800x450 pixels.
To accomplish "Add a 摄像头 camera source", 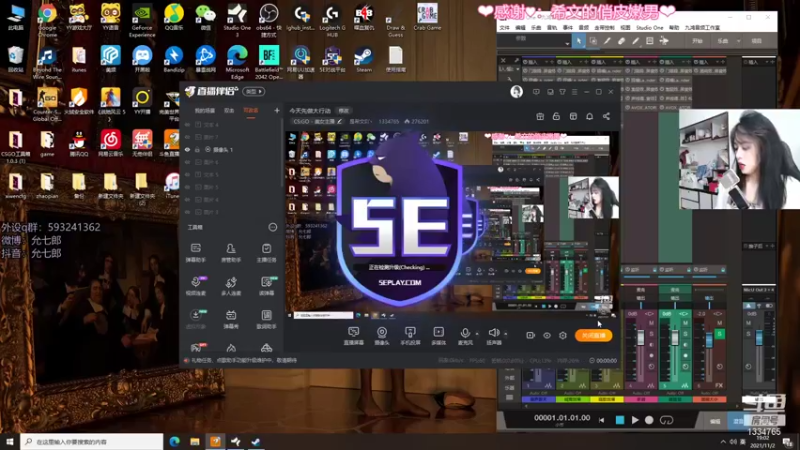I will pos(382,336).
